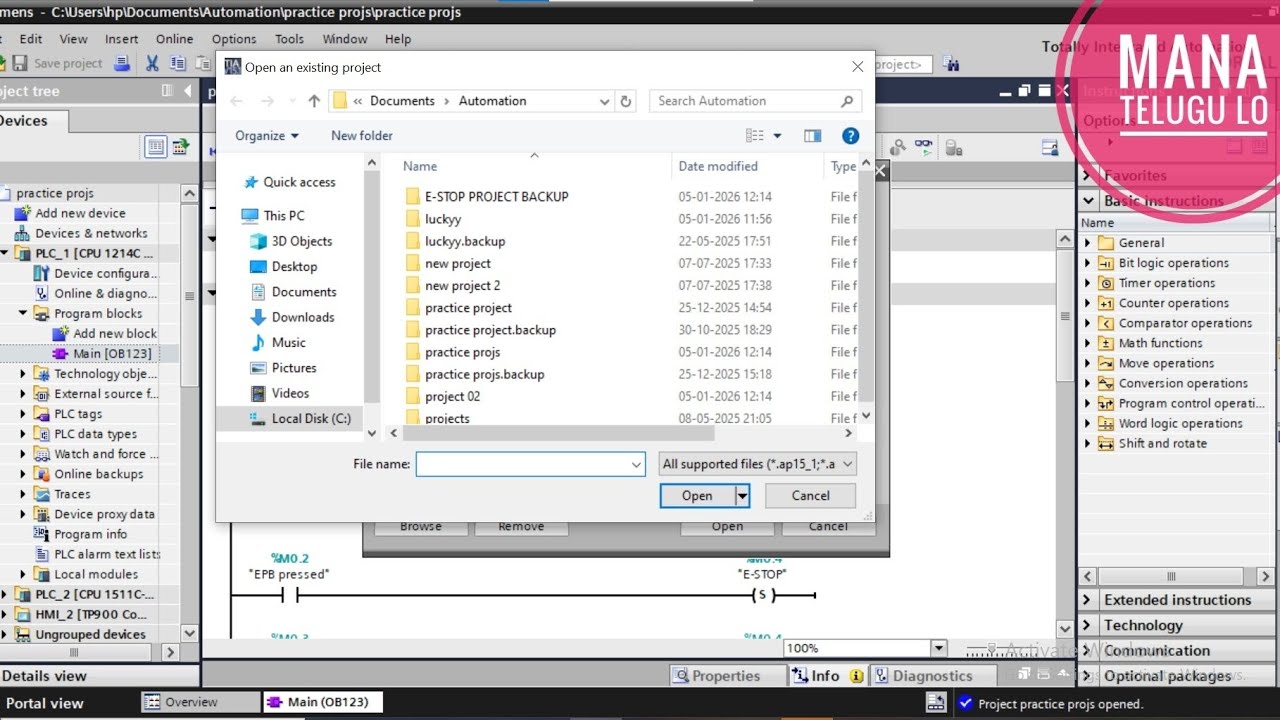Click the Name column header

[420, 166]
